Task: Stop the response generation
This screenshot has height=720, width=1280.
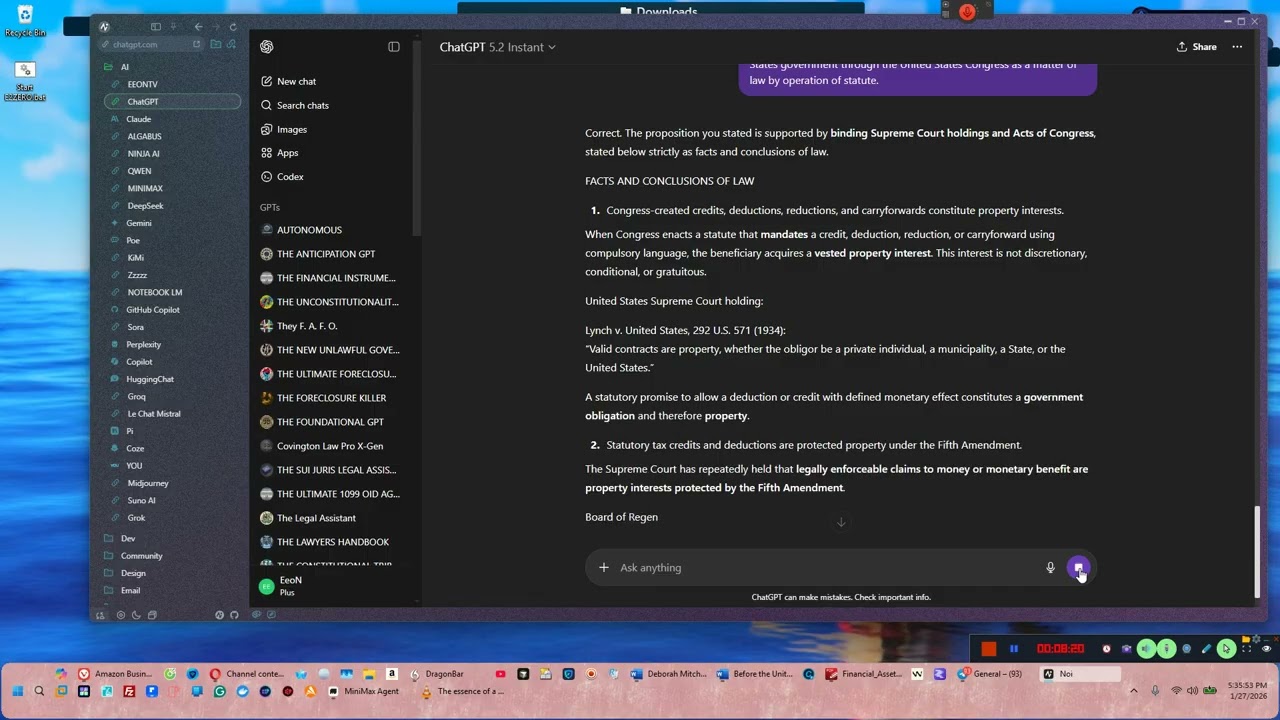Action: pos(1078,568)
